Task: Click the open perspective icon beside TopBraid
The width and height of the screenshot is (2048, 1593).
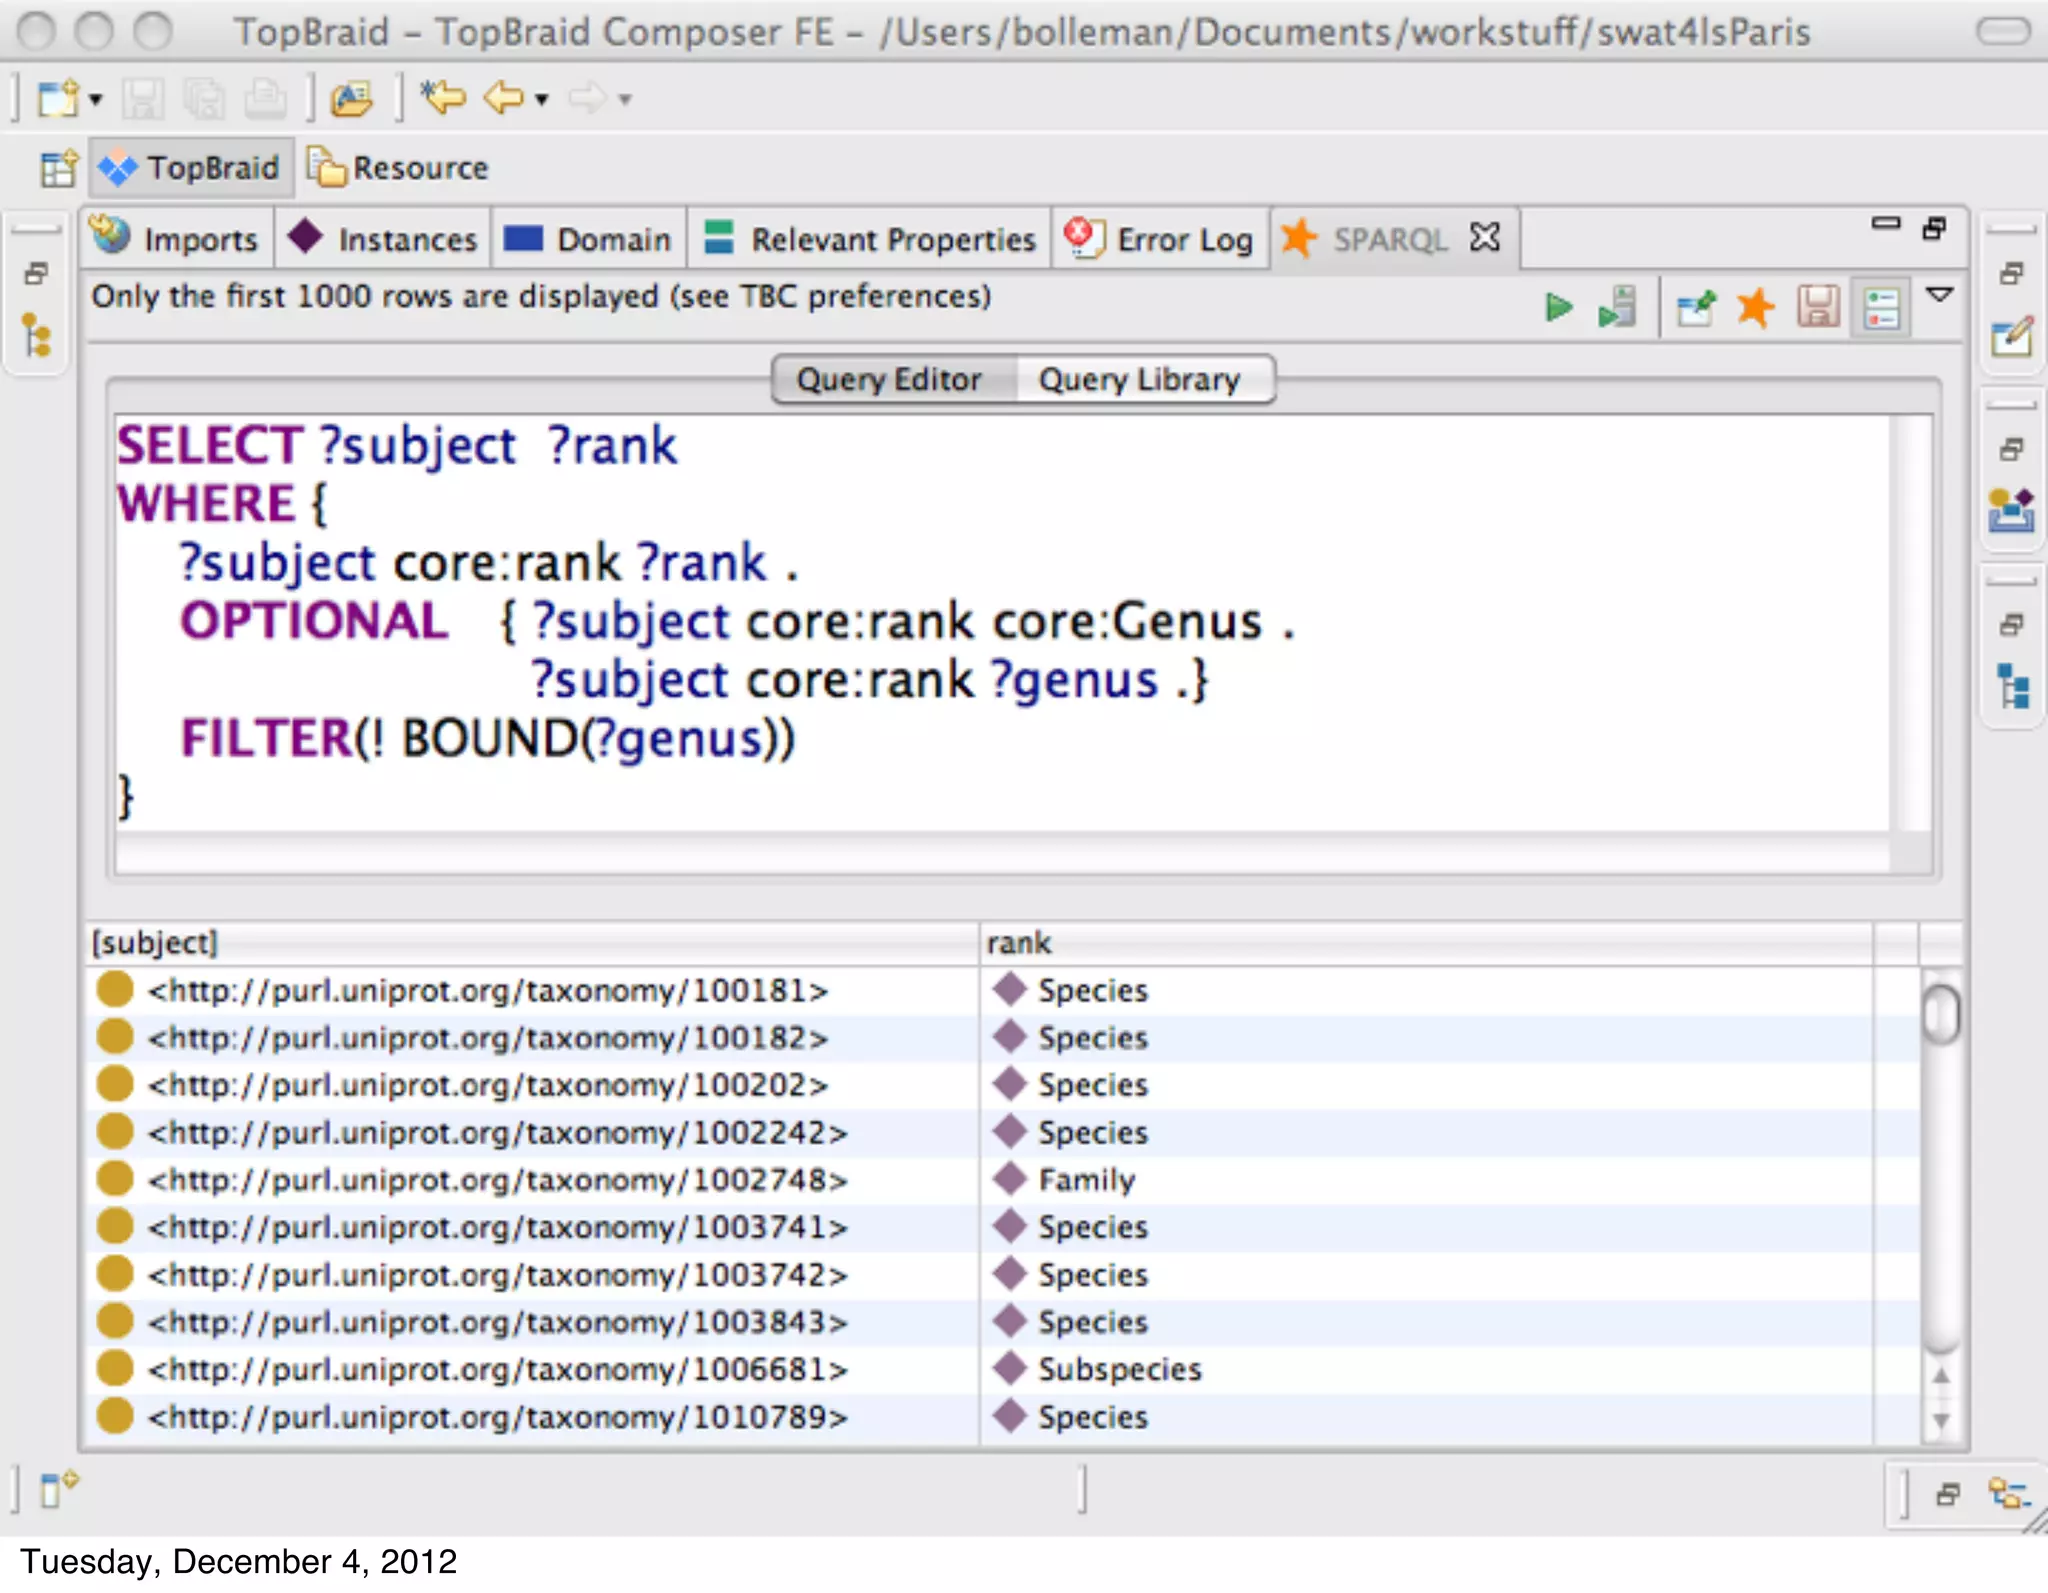Action: pos(58,168)
